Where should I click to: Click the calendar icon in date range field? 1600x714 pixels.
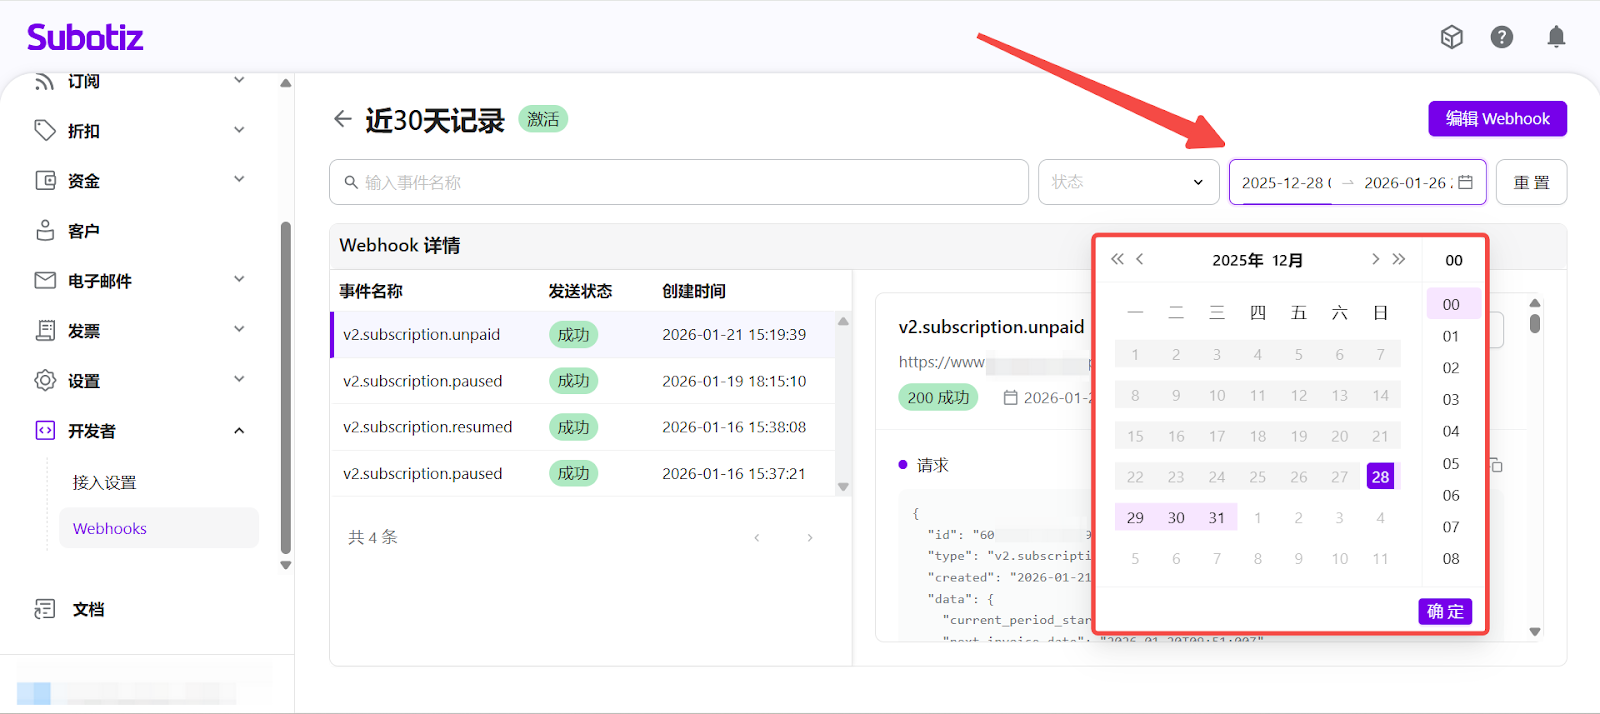[x=1465, y=182]
